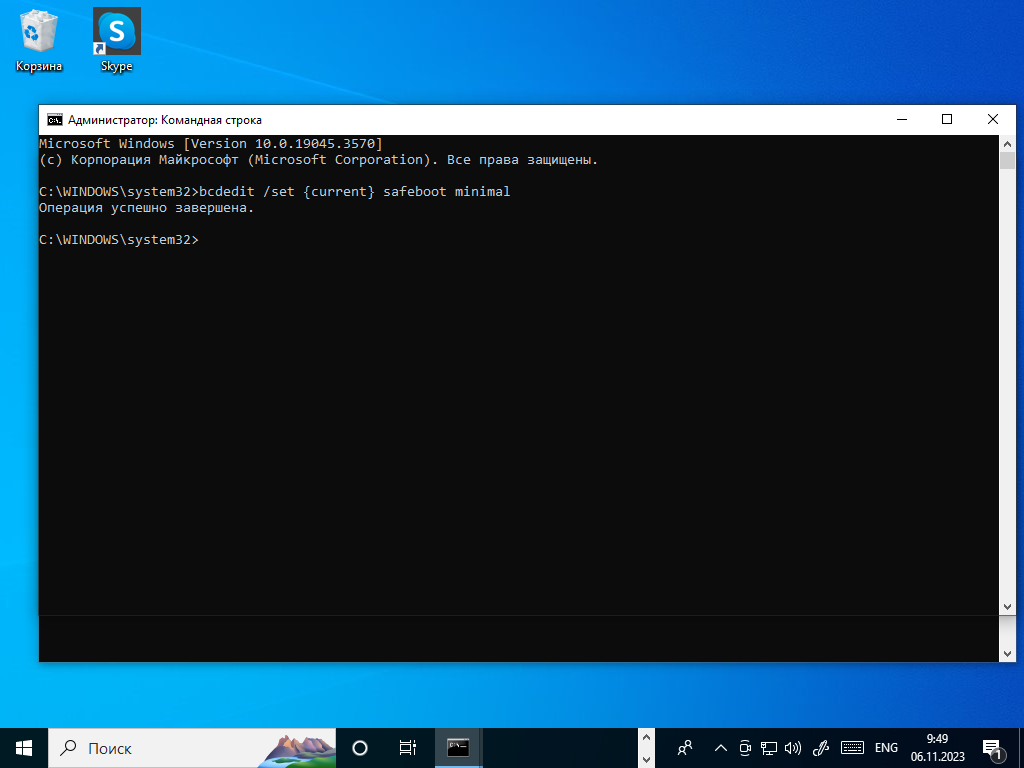Screen dimensions: 1024x768
Task: Click the "Microsoft Windows [Version 10.0.19045.3570]" line
Action: point(211,144)
